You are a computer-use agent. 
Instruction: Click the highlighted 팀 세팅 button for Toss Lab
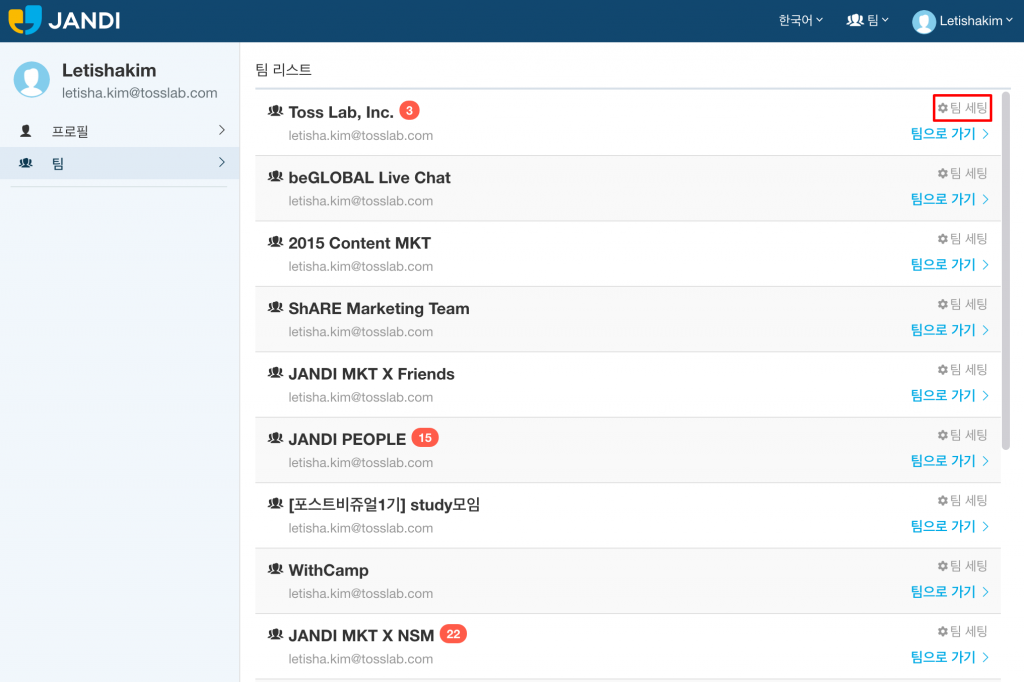[961, 107]
